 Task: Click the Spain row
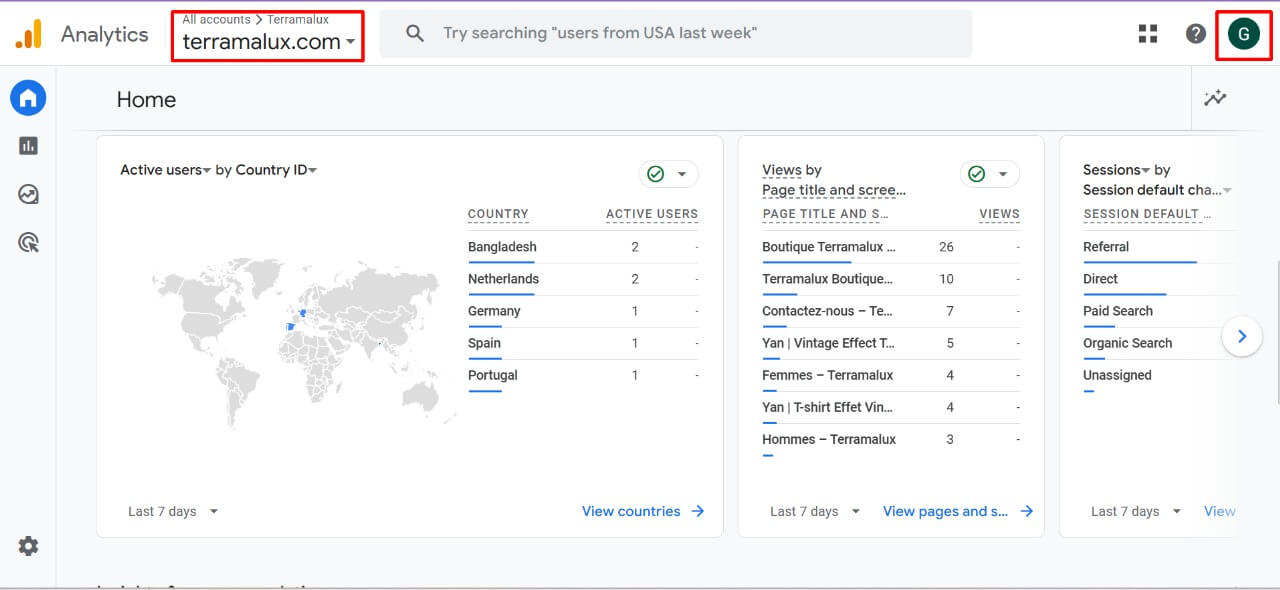pyautogui.click(x=583, y=343)
